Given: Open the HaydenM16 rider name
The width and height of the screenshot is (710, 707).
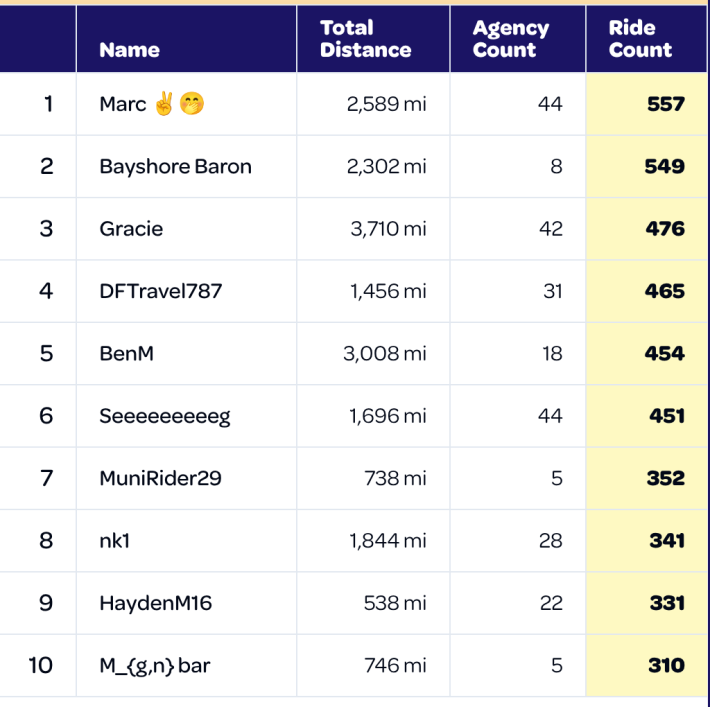Looking at the screenshot, I should [155, 603].
